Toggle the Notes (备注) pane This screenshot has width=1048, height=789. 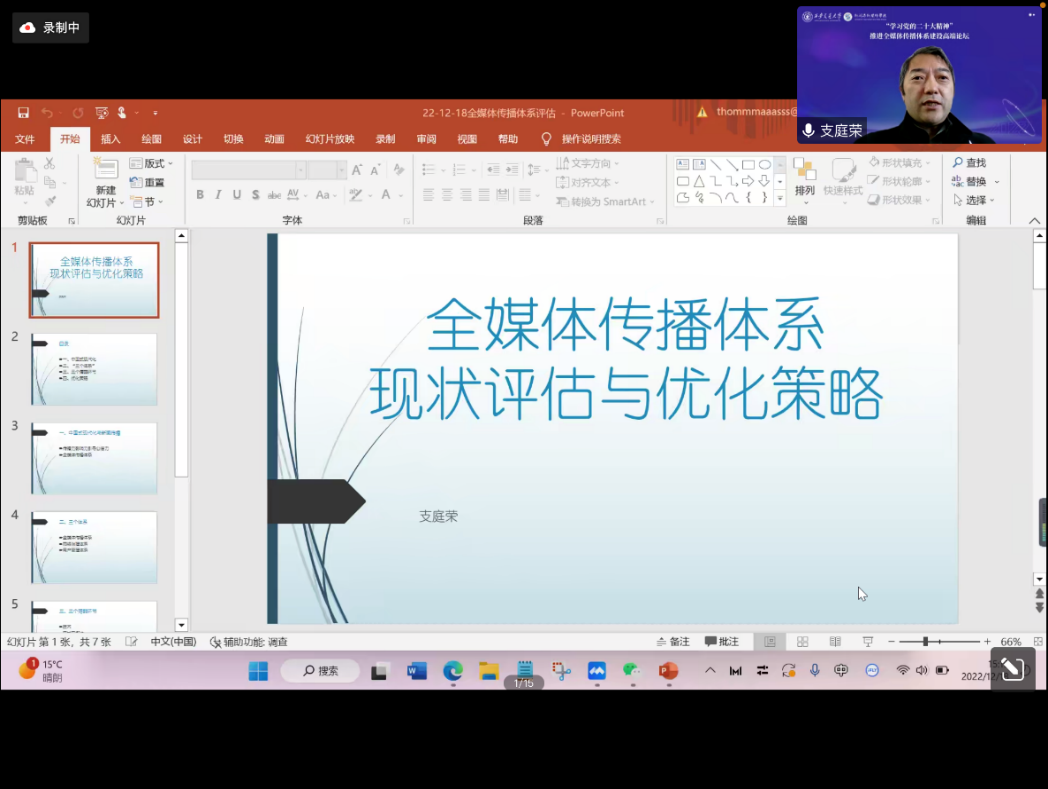(672, 641)
